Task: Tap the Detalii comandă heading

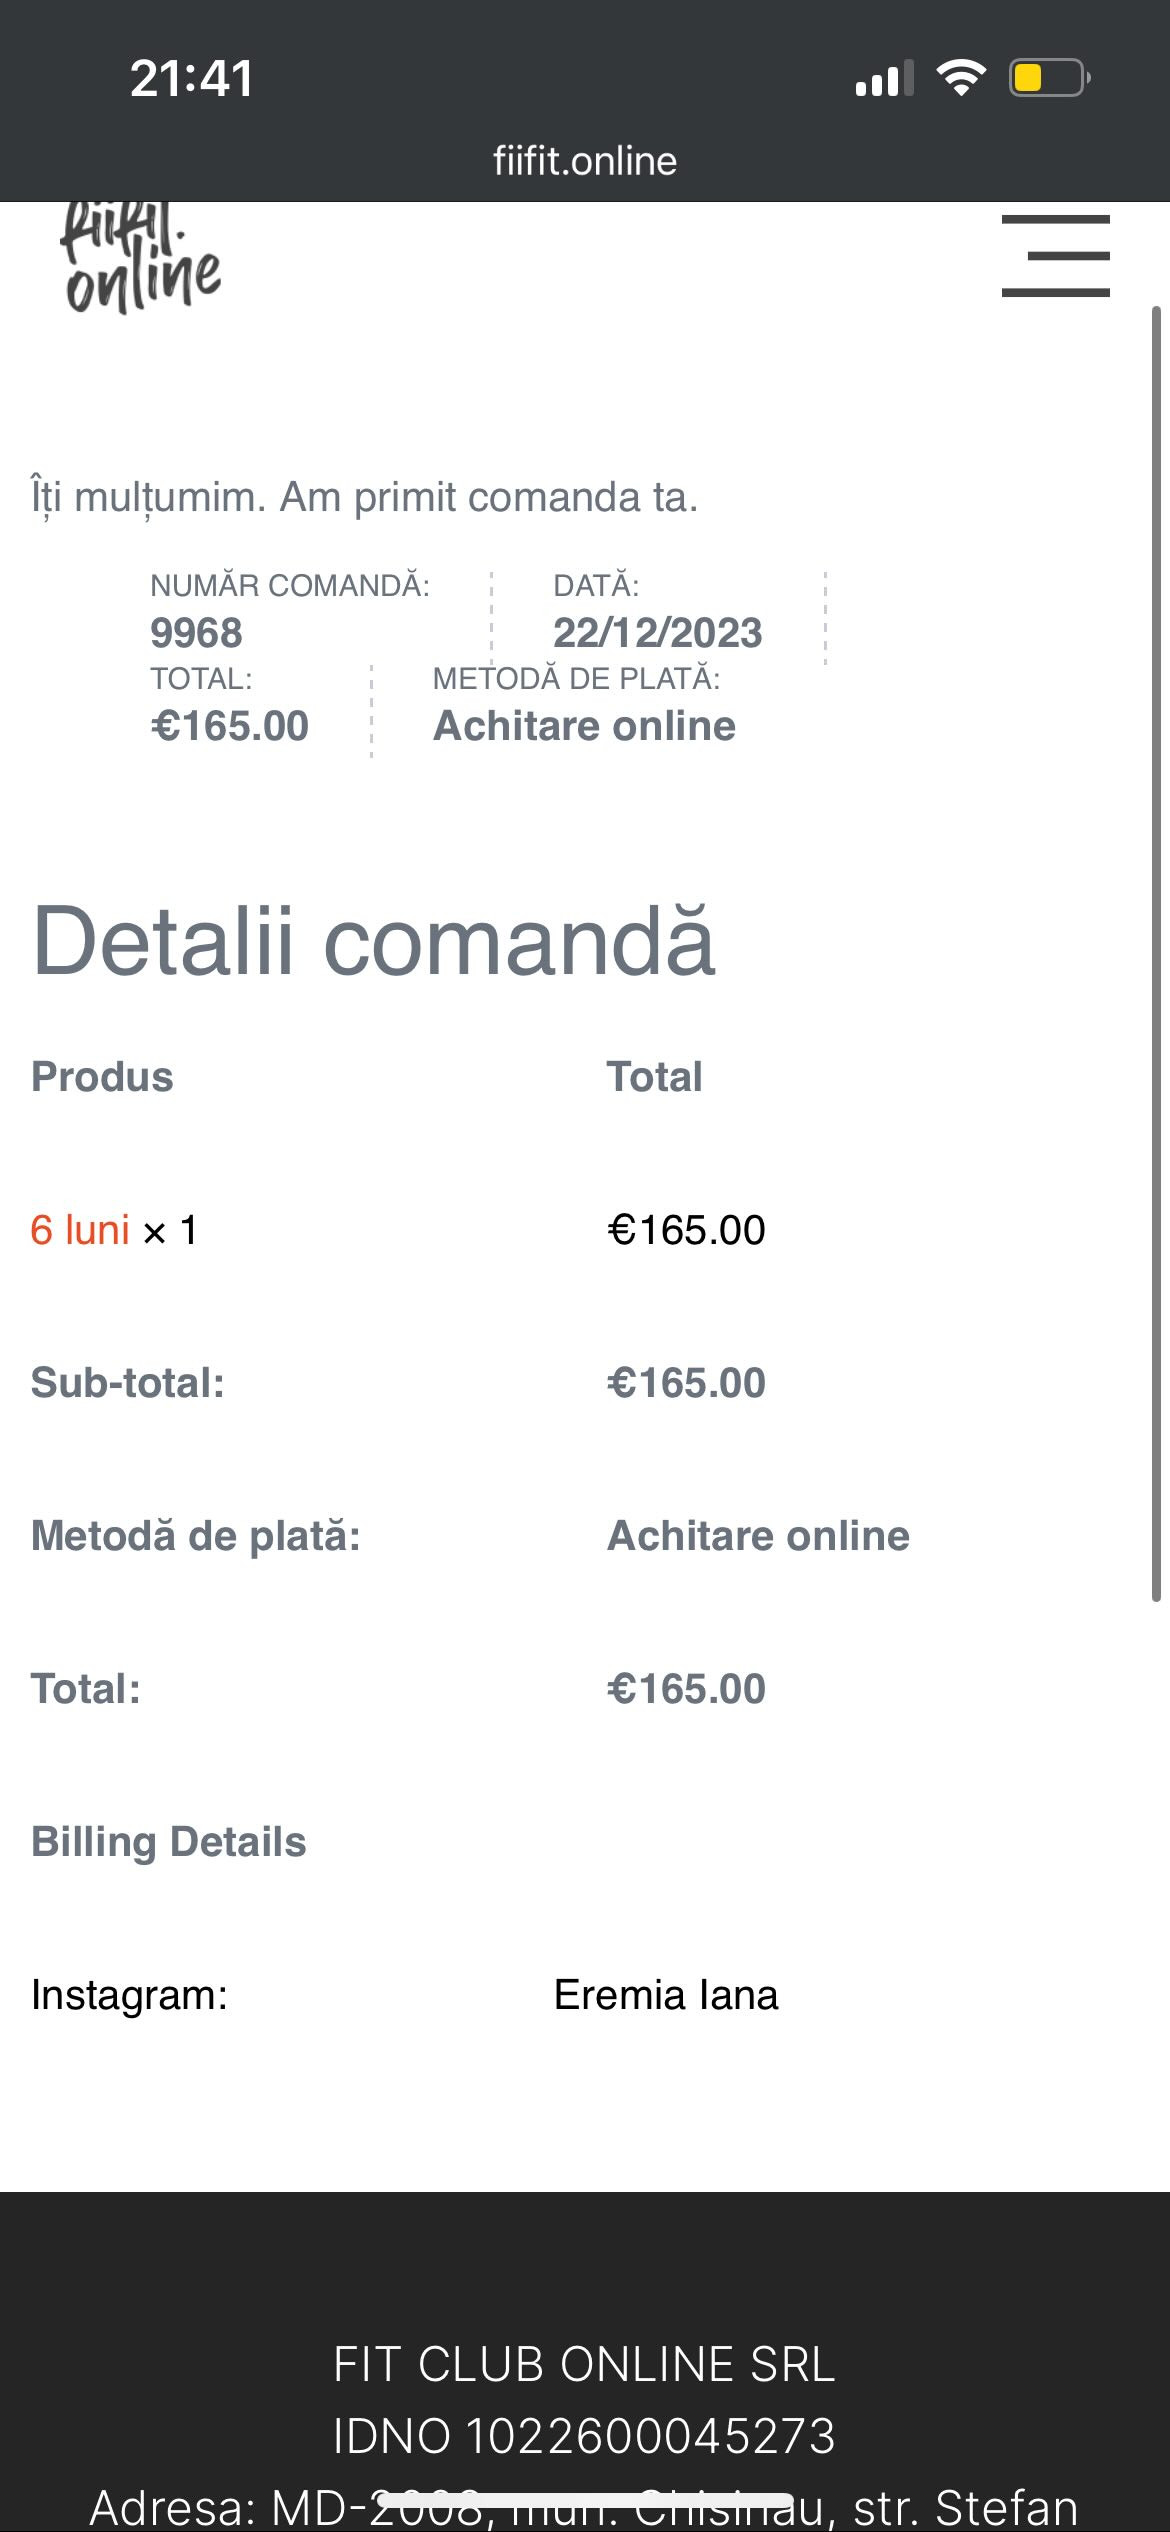Action: pos(374,940)
